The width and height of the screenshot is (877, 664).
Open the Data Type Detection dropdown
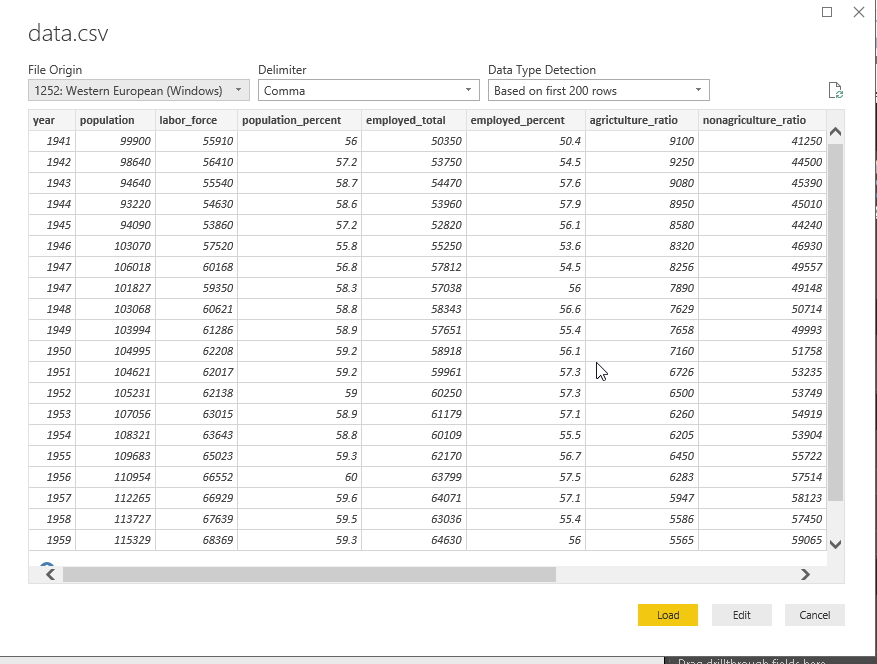(x=595, y=90)
